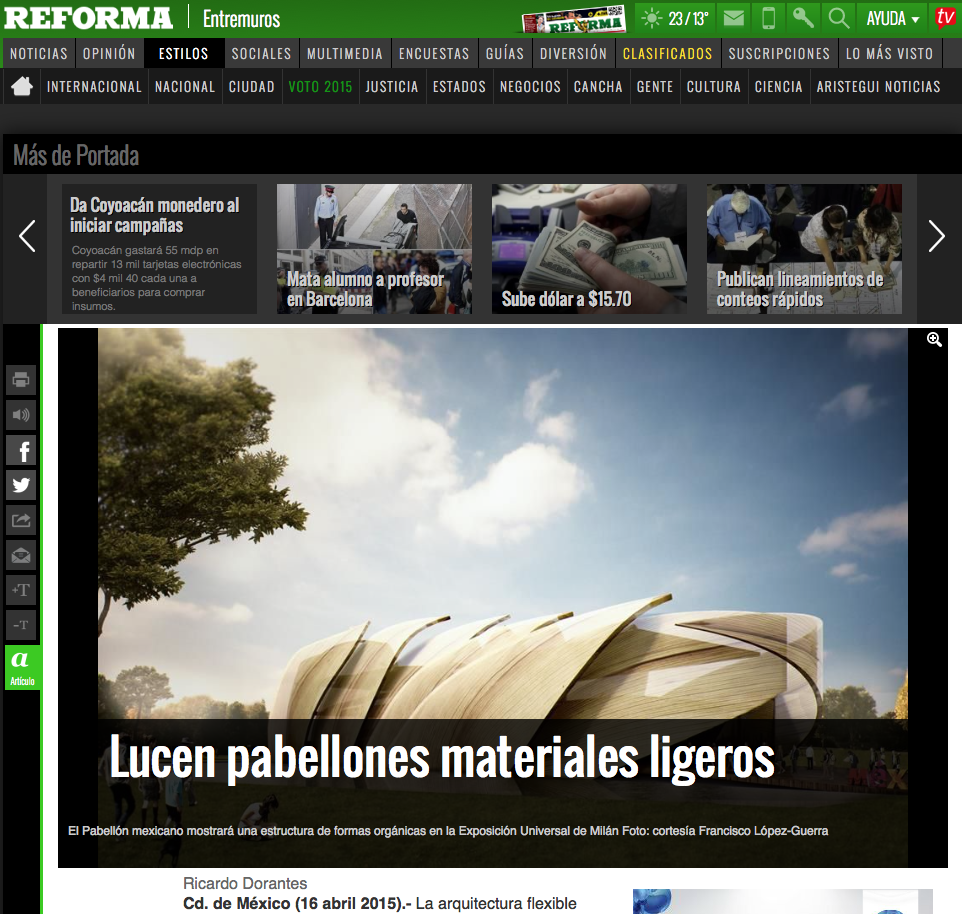Share article on Twitter

21,485
